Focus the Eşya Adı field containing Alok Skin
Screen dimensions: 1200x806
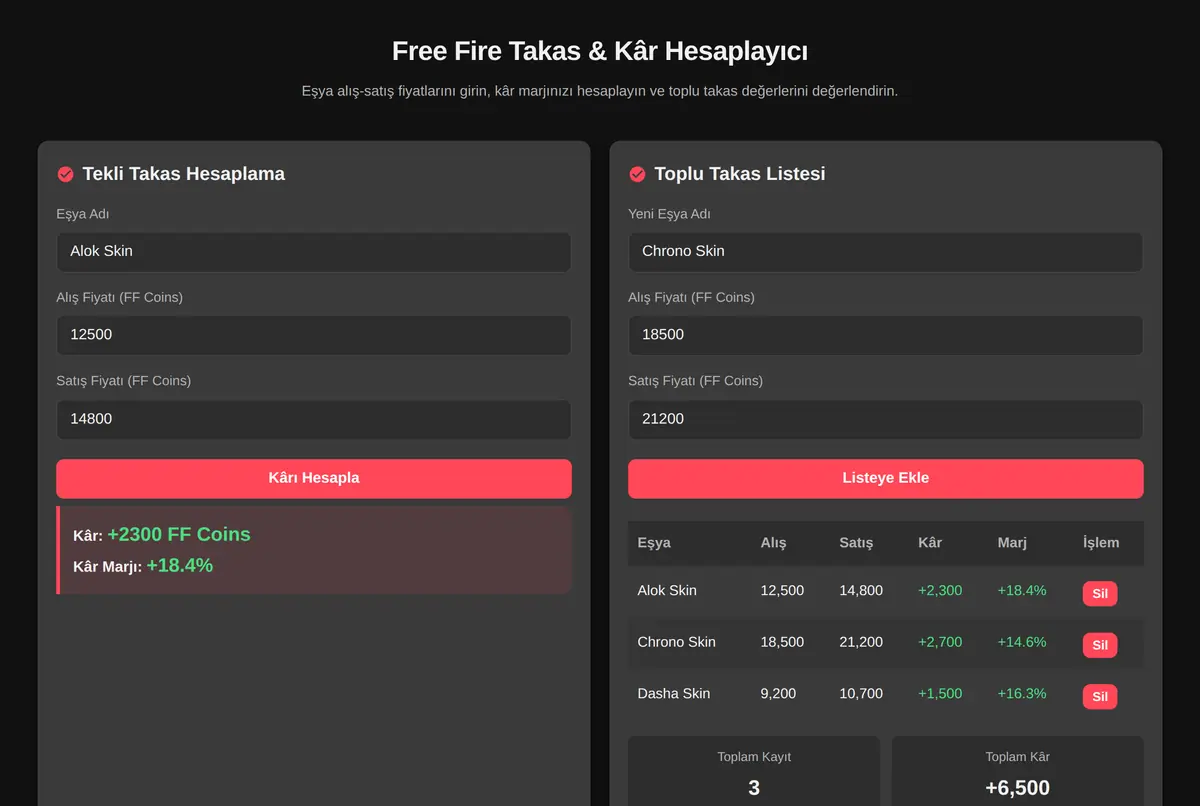point(314,252)
